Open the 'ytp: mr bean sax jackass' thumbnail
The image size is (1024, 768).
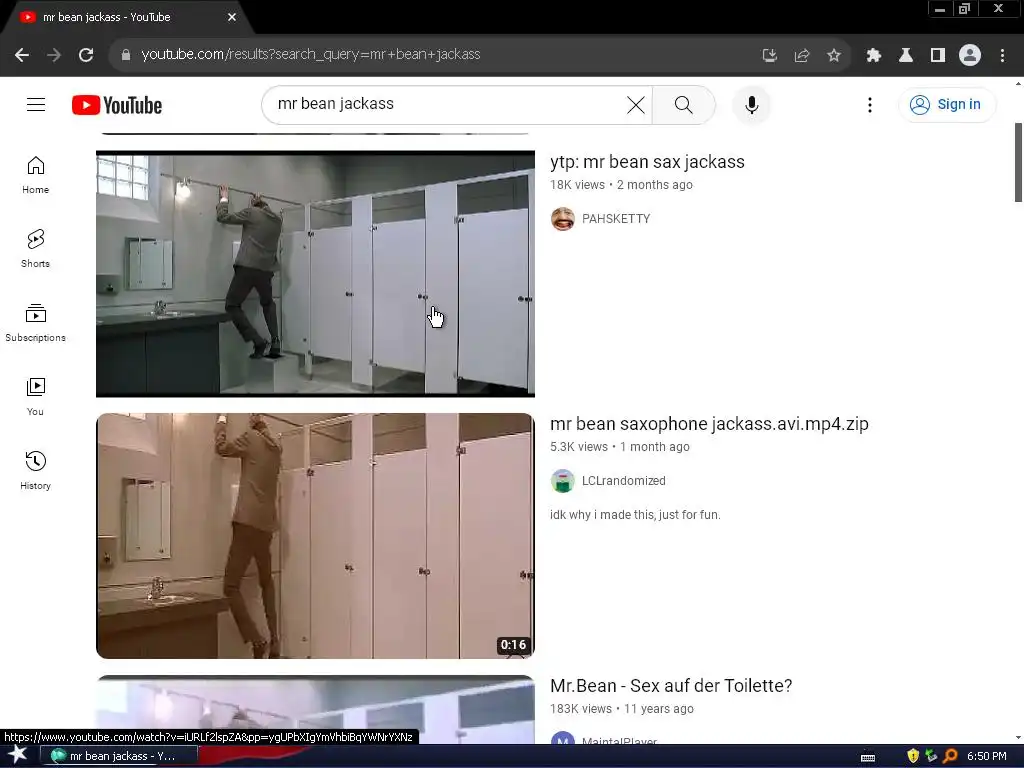(x=315, y=274)
